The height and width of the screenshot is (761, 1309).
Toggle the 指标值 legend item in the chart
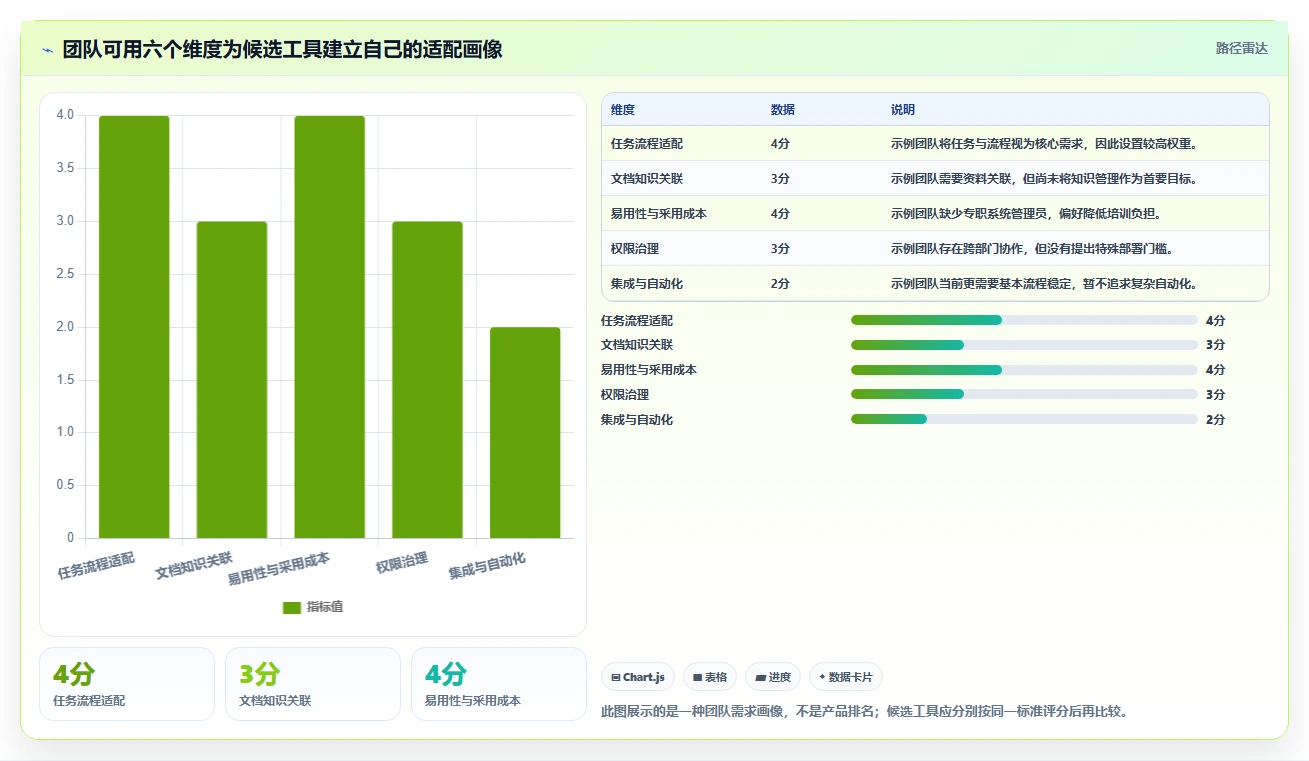click(x=313, y=607)
